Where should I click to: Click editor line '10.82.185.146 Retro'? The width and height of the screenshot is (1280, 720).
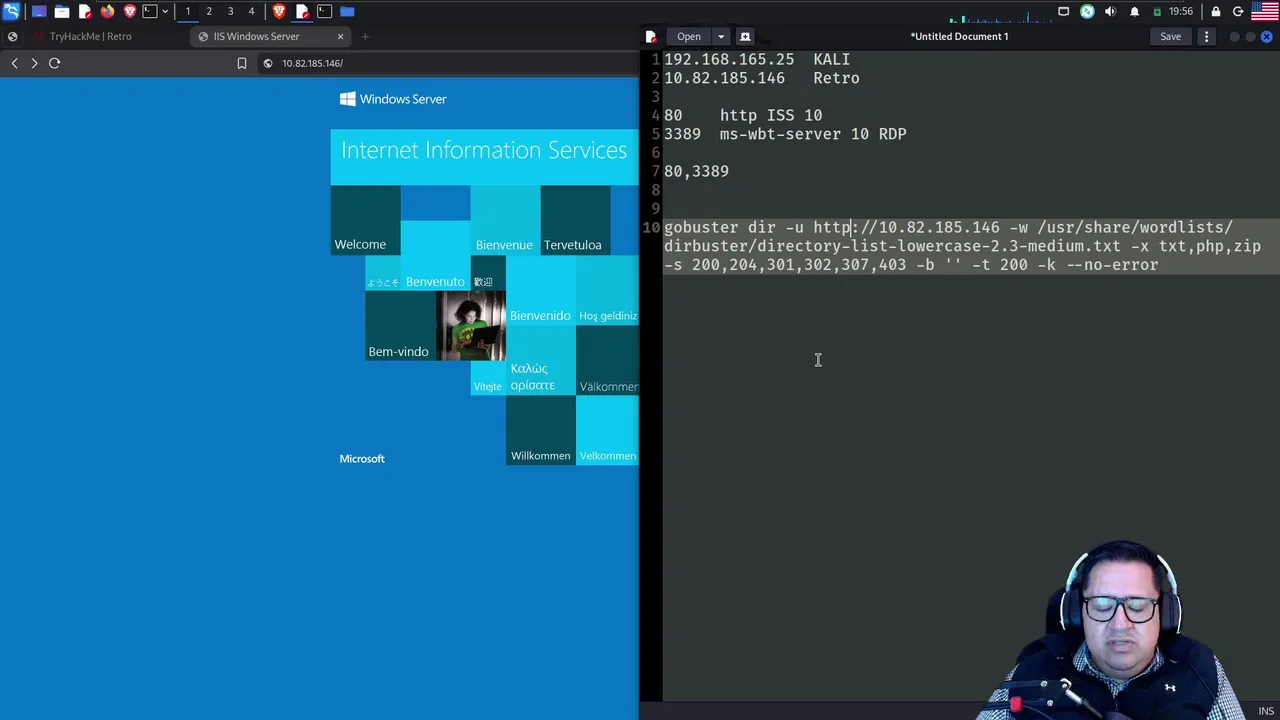point(762,78)
